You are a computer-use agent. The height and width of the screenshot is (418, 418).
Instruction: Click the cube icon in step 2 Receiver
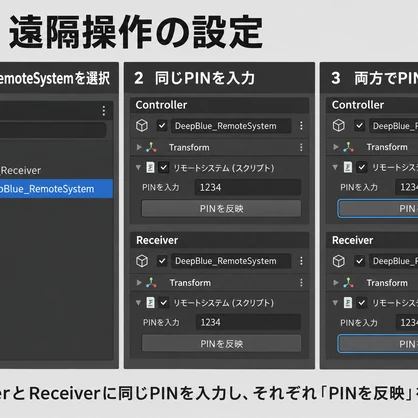[x=142, y=261]
